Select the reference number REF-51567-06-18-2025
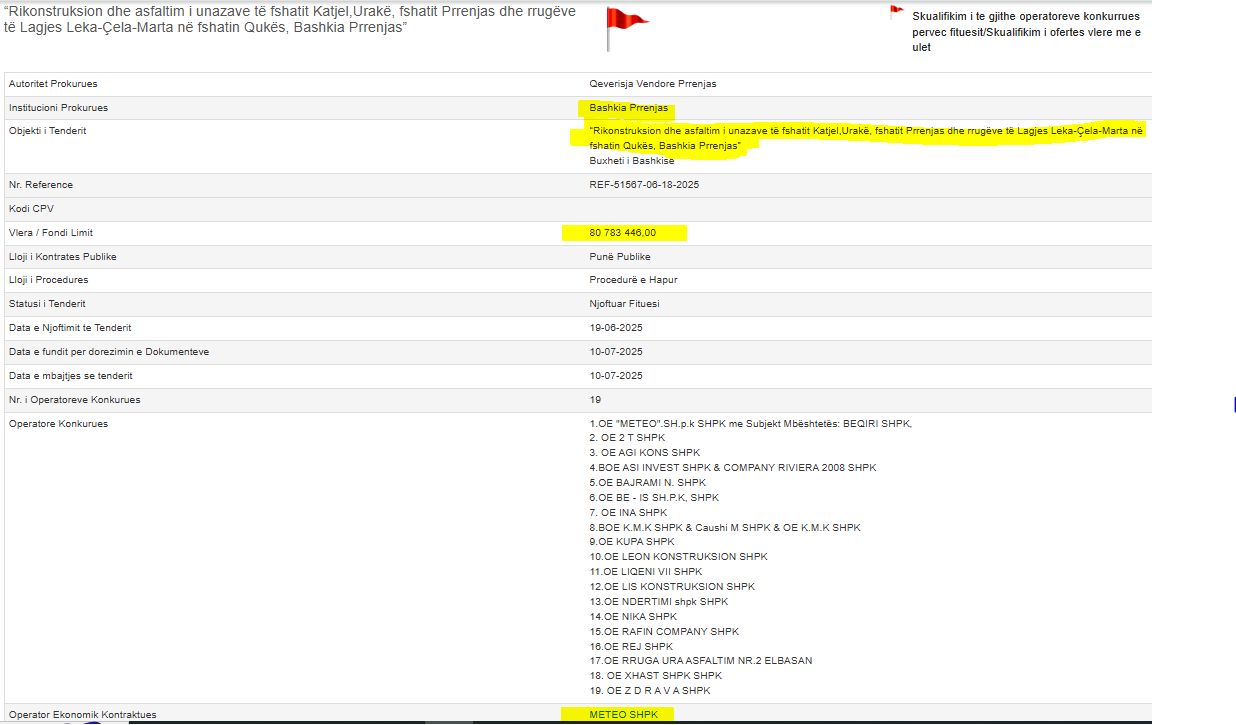Image resolution: width=1236 pixels, height=725 pixels. click(x=644, y=185)
